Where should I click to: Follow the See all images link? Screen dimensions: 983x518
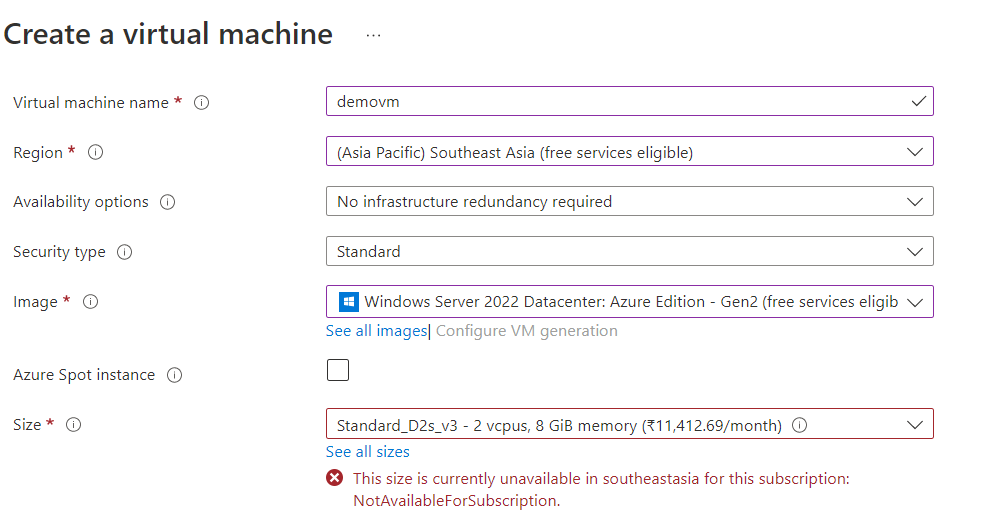(376, 331)
